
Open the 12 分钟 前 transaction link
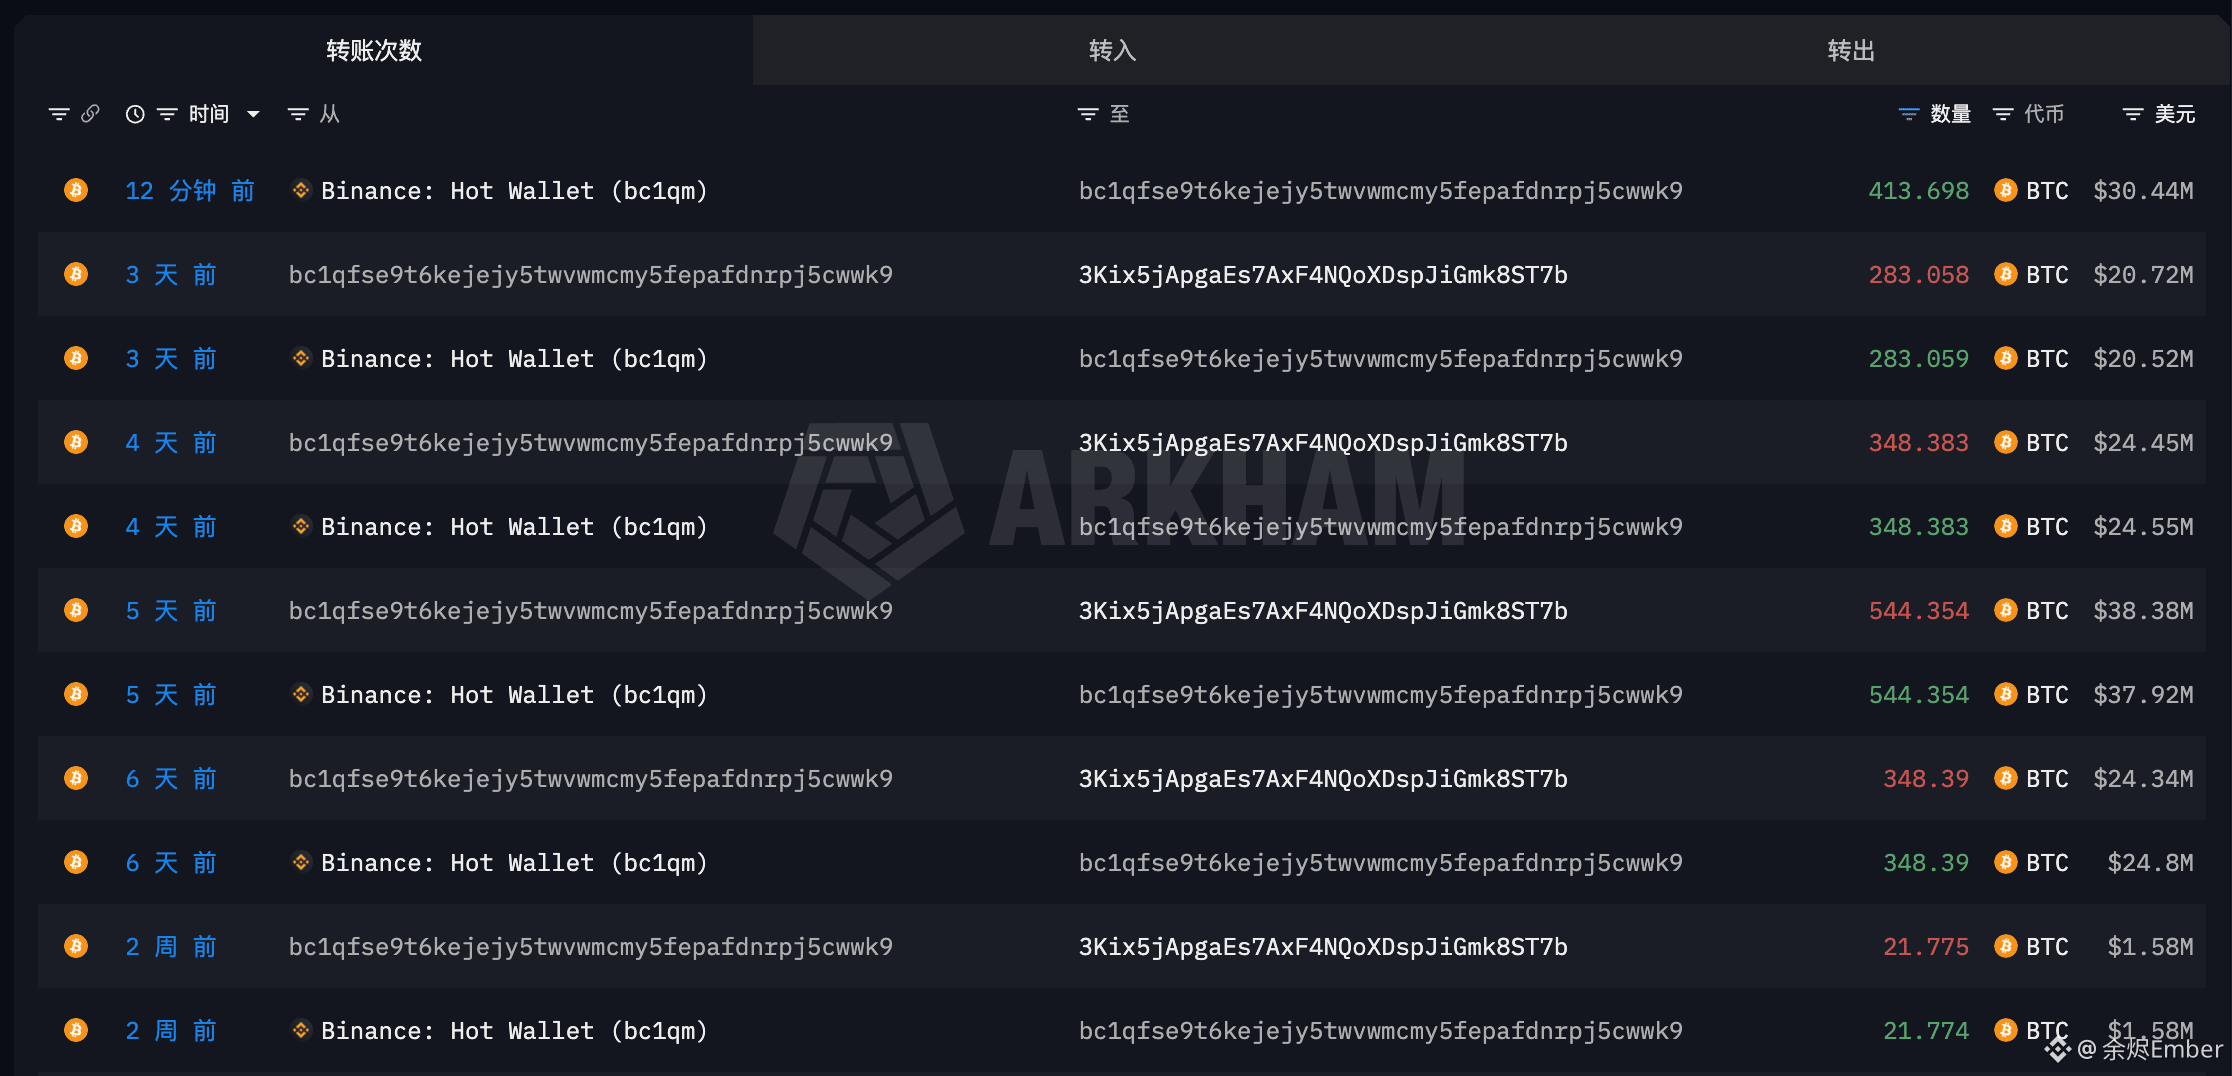[189, 191]
